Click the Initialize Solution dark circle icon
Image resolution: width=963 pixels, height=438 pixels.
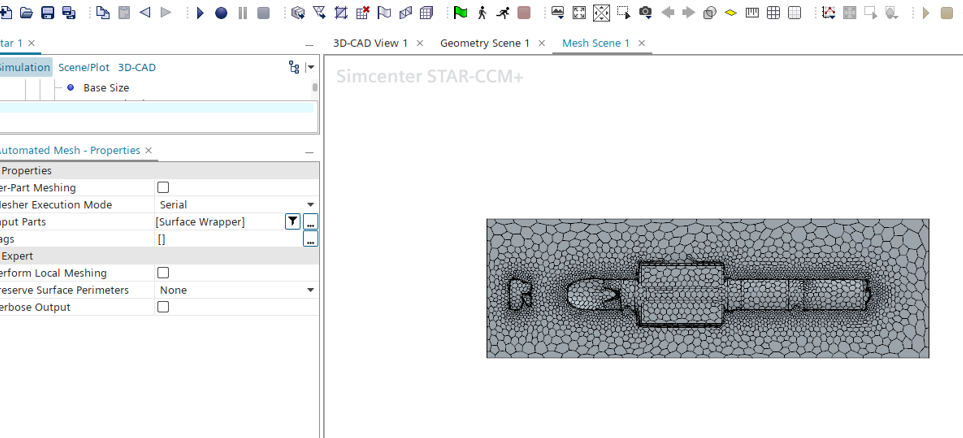[221, 13]
